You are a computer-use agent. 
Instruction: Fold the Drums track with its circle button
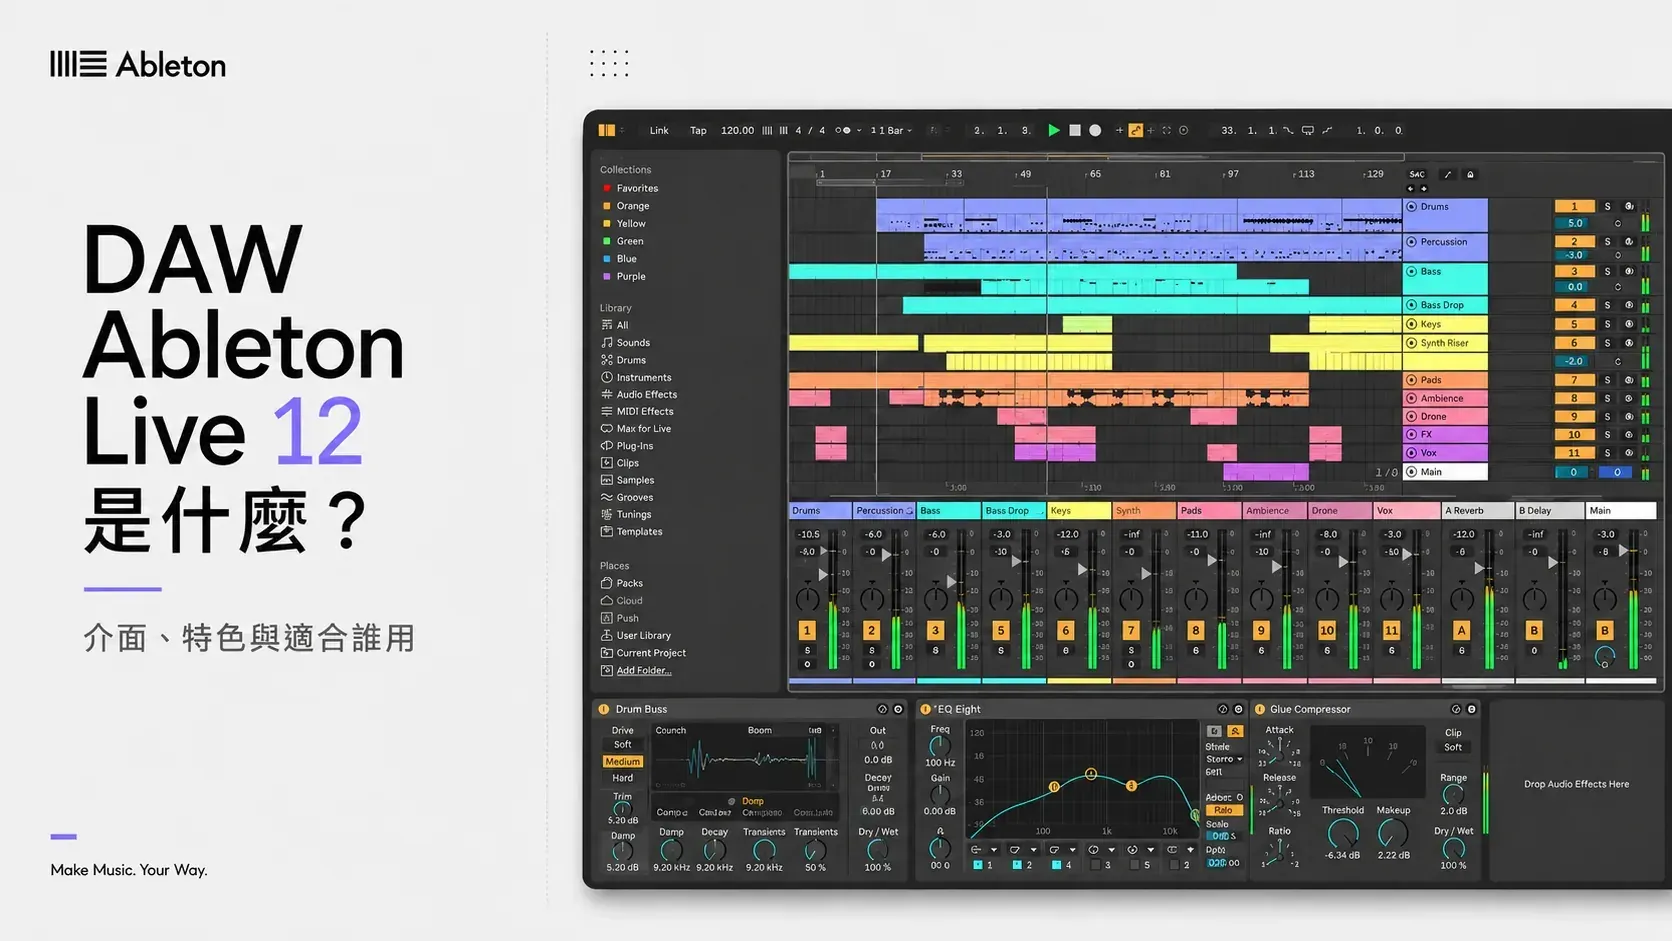(x=1412, y=206)
